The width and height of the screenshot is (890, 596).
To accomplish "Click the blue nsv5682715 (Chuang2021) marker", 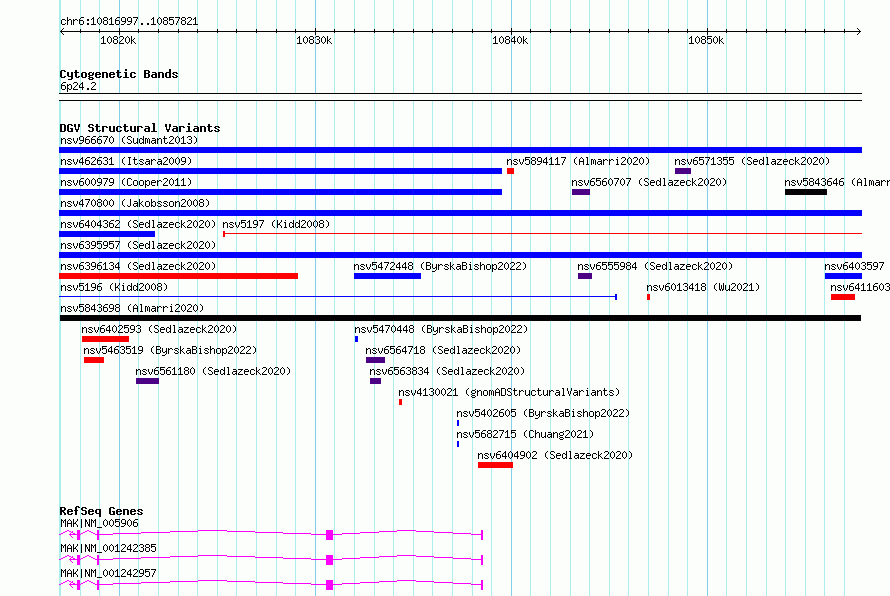I will point(458,444).
